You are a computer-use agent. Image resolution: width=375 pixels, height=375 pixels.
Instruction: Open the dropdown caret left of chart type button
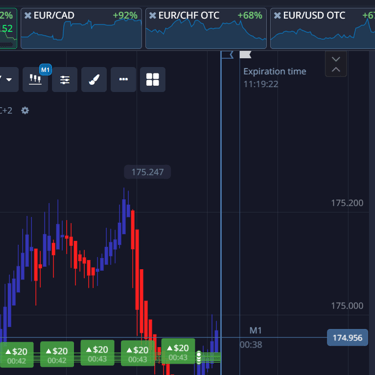9,79
